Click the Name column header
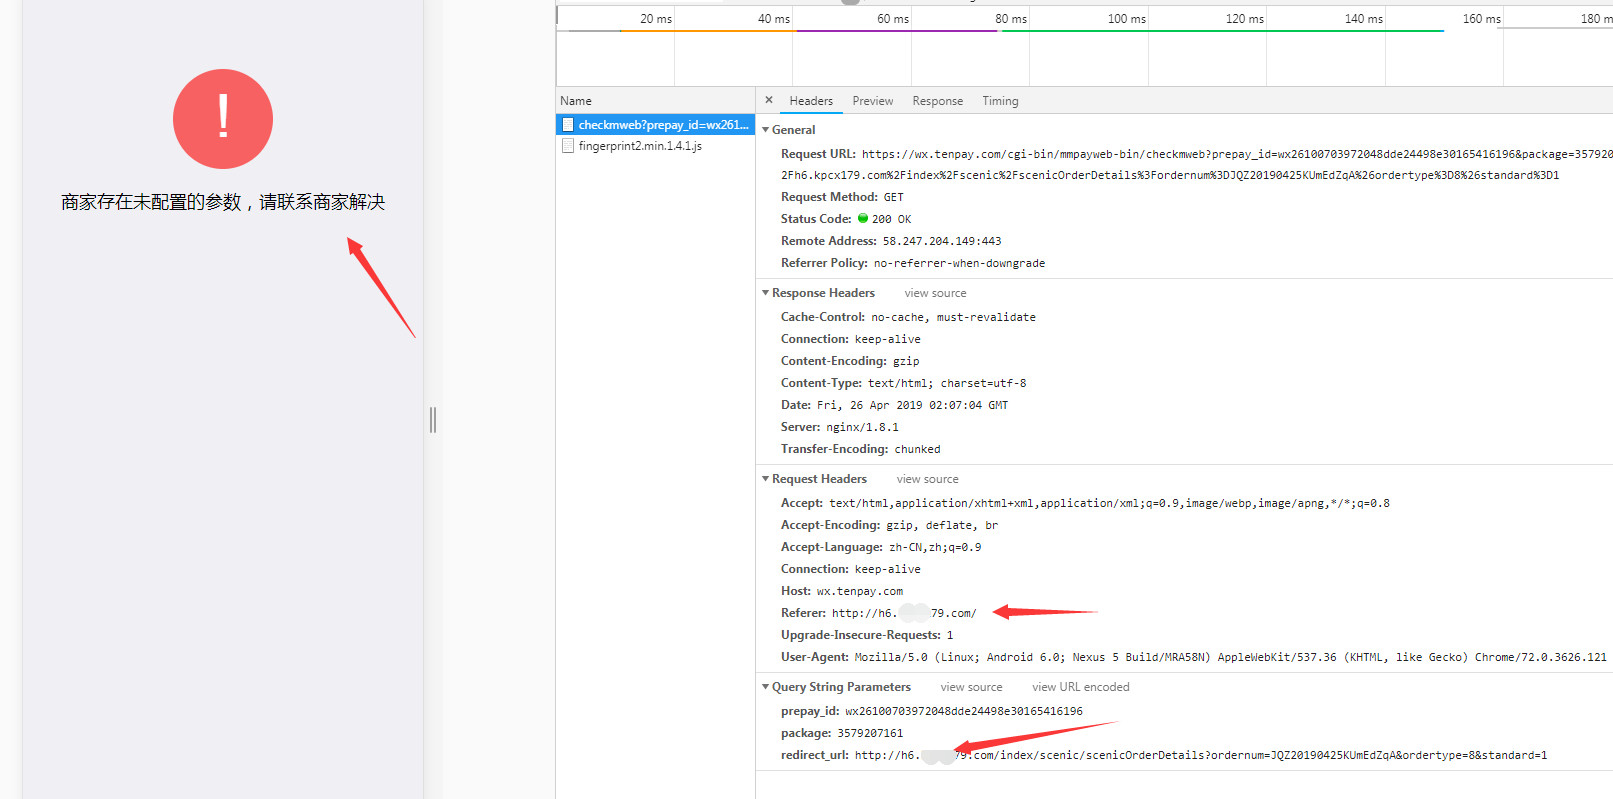 coord(576,101)
